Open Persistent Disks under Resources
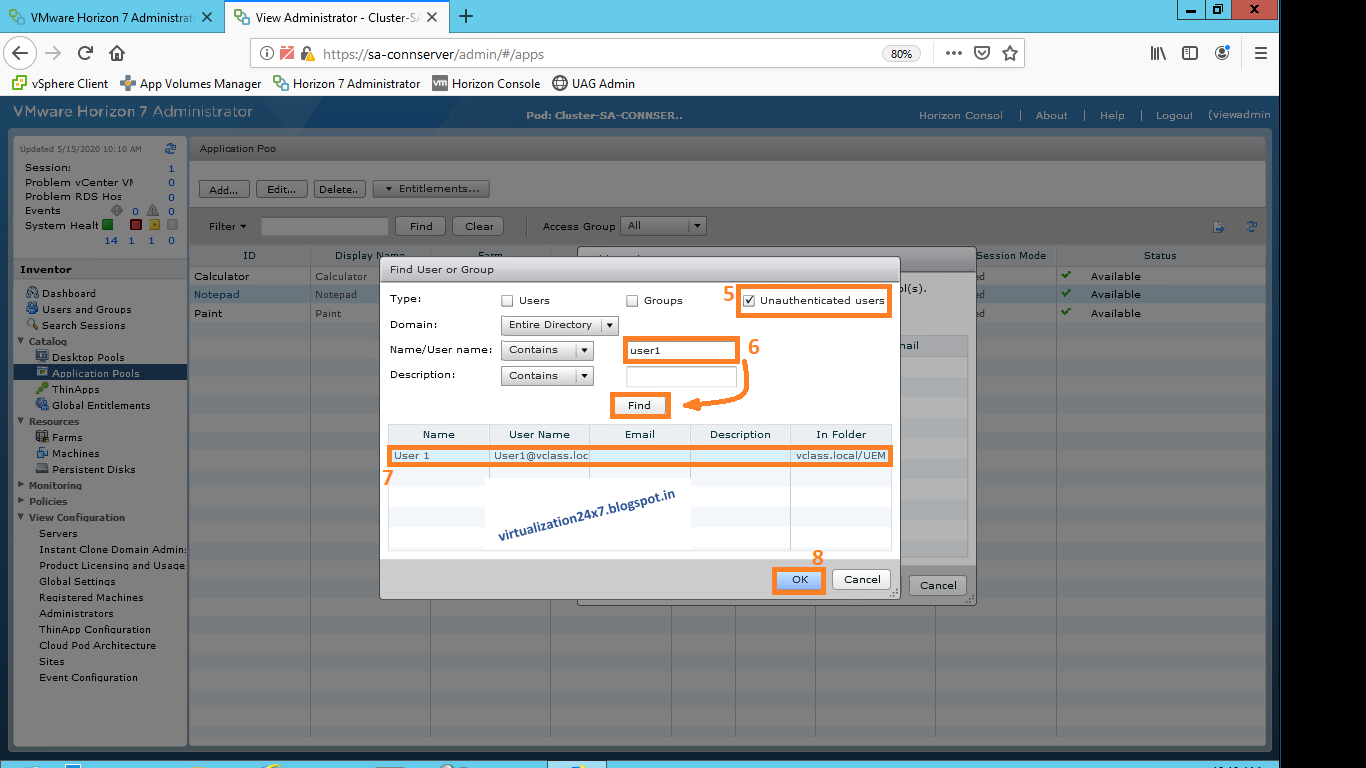 click(x=94, y=469)
